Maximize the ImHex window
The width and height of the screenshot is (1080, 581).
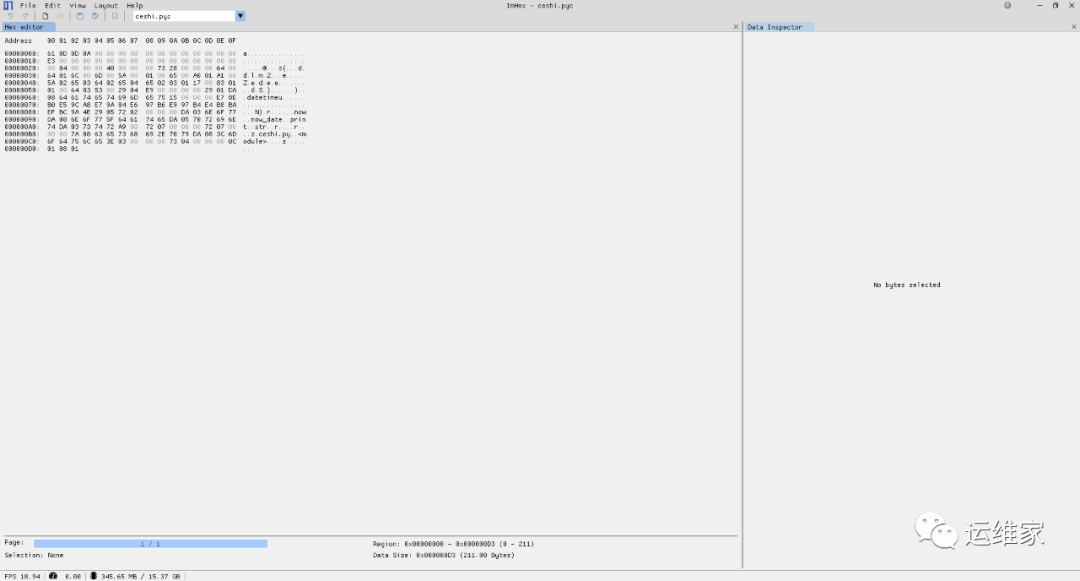pos(1055,6)
